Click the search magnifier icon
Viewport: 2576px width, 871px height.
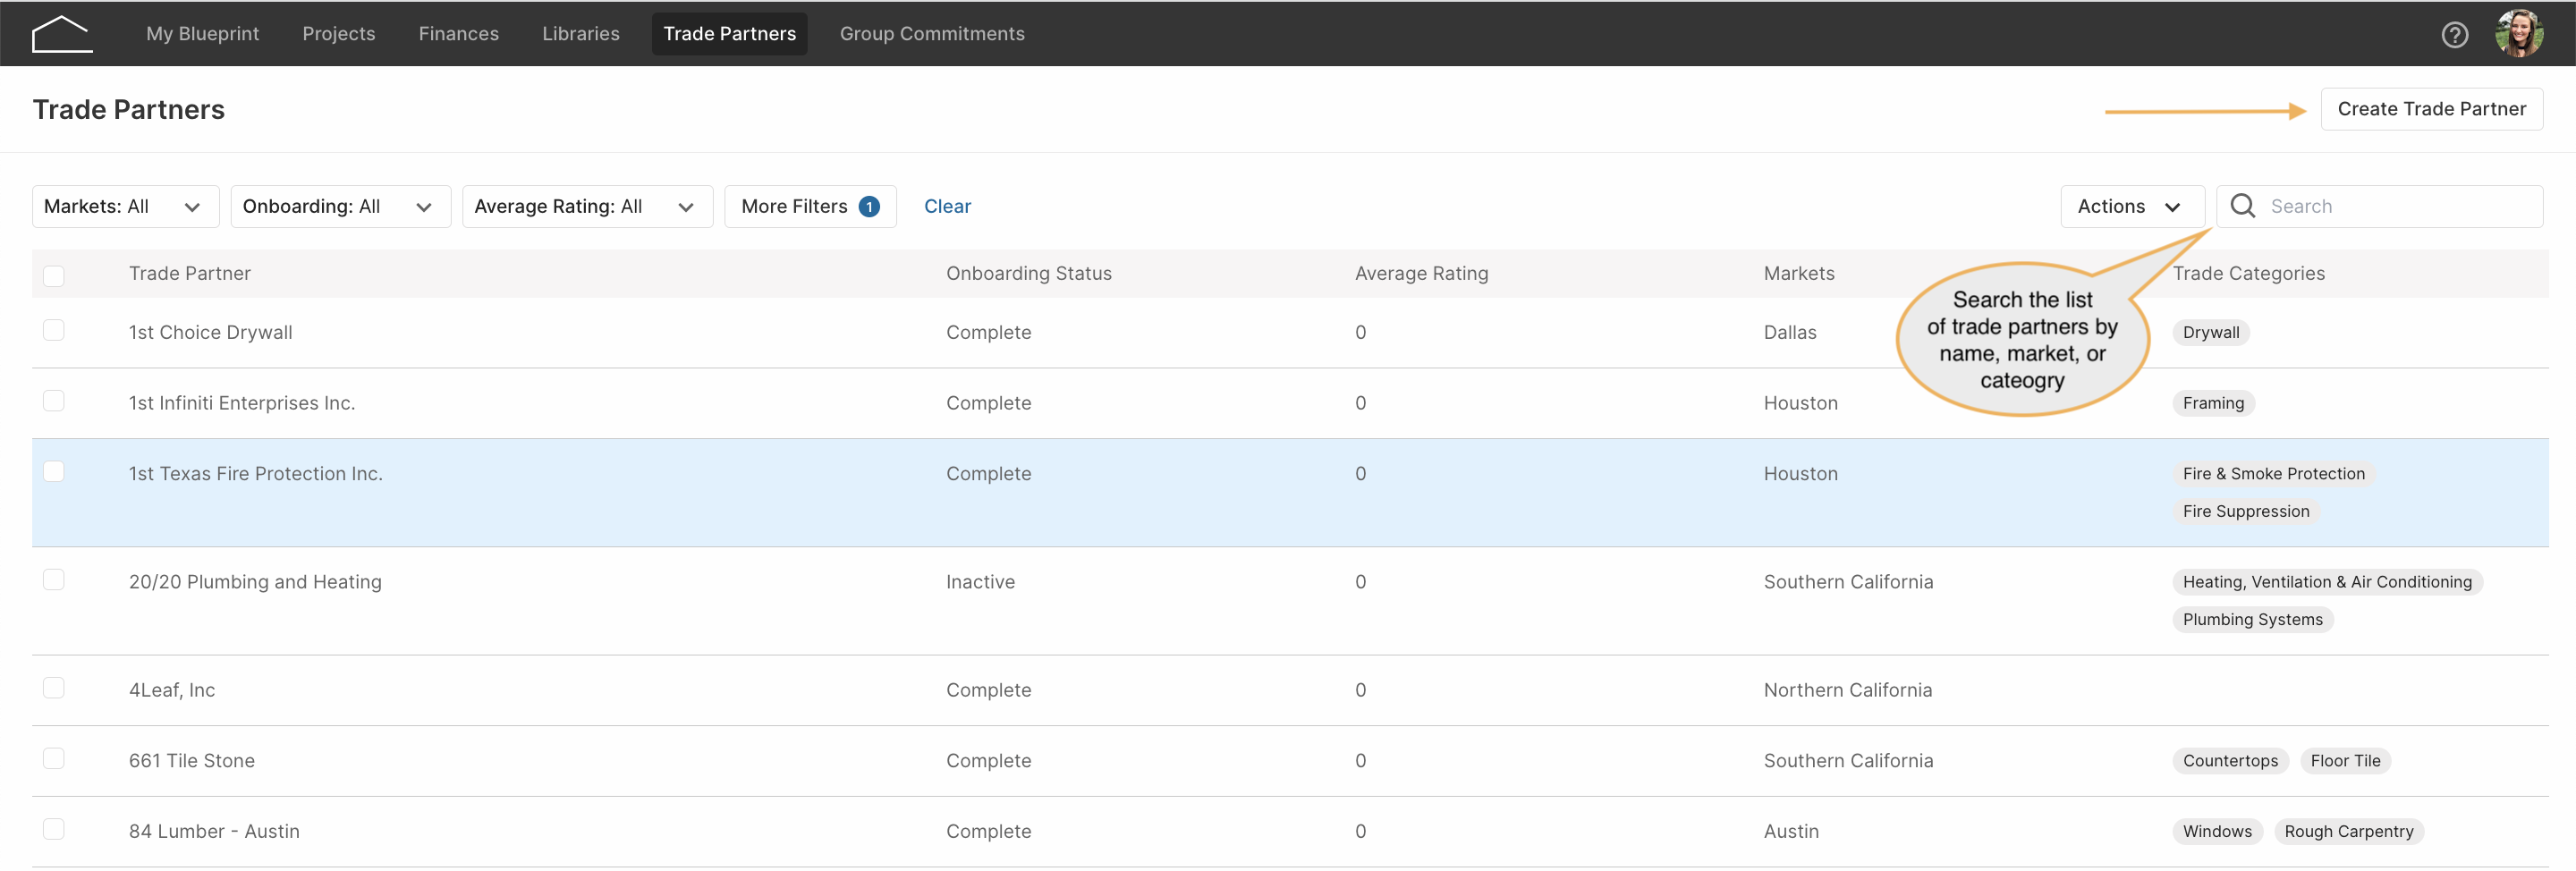point(2243,206)
